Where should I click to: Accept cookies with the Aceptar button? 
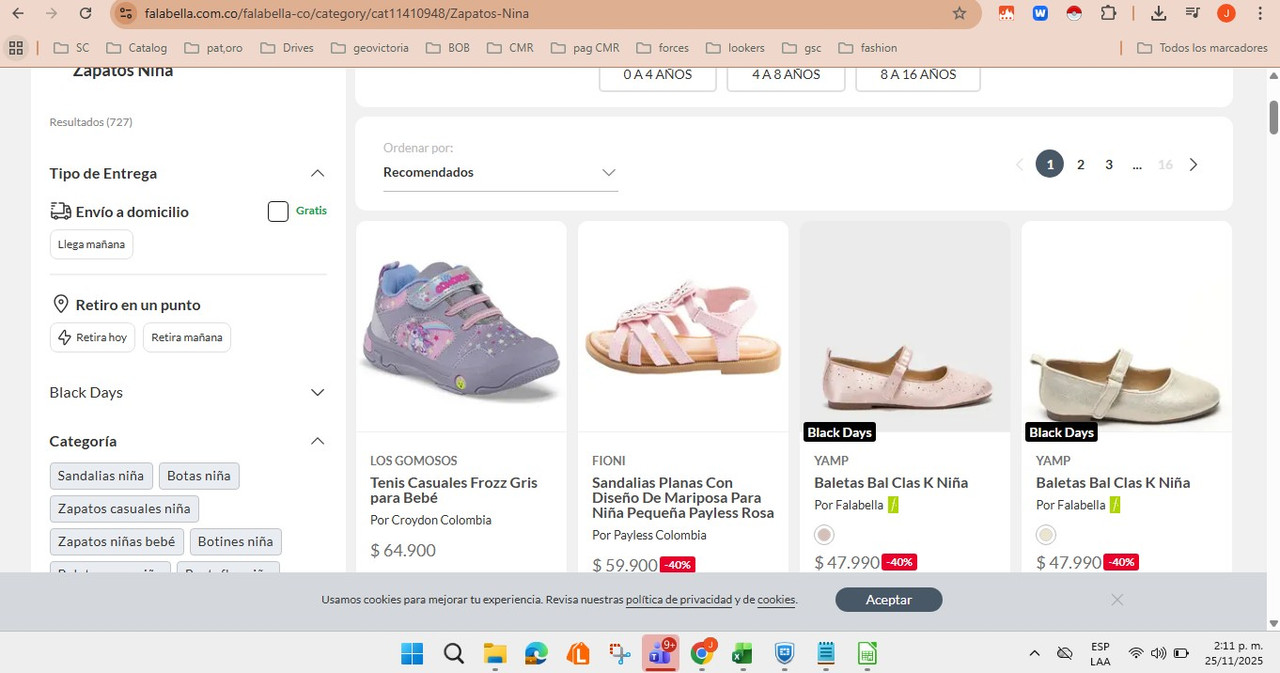click(x=889, y=600)
